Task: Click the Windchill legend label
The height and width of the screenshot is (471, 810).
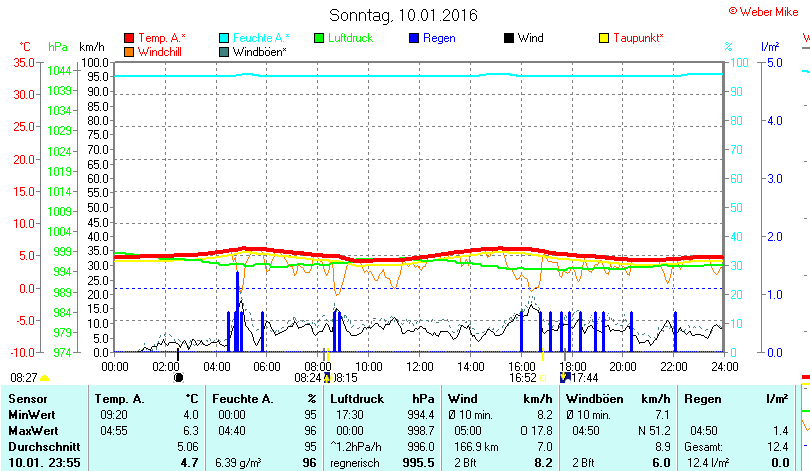Action: point(160,52)
